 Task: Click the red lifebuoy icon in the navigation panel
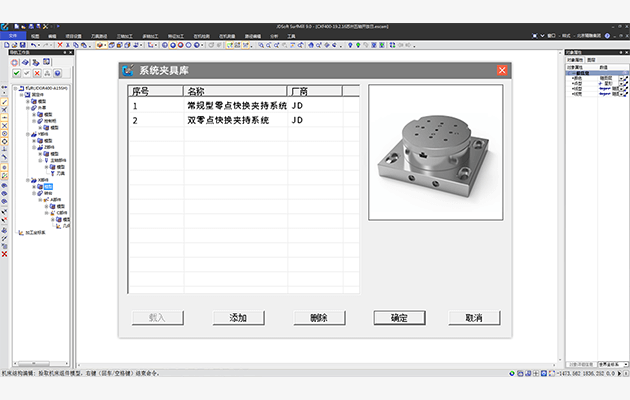point(15,62)
